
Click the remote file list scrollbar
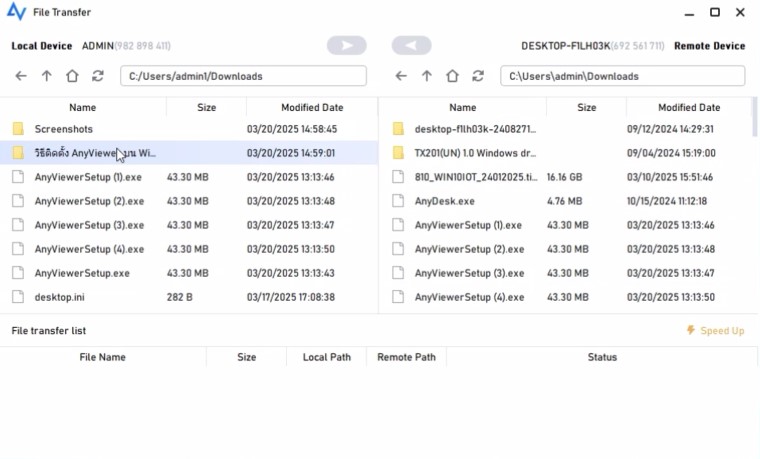pos(755,117)
